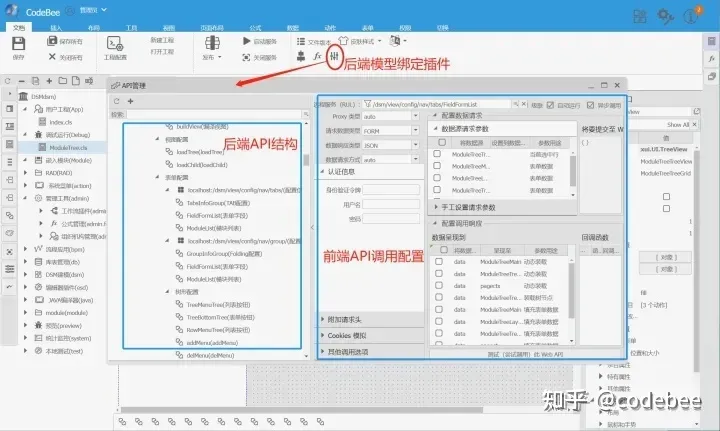Screen dimensions: 720x431
Task: Open the Data ribbon tab
Action: [292, 28]
